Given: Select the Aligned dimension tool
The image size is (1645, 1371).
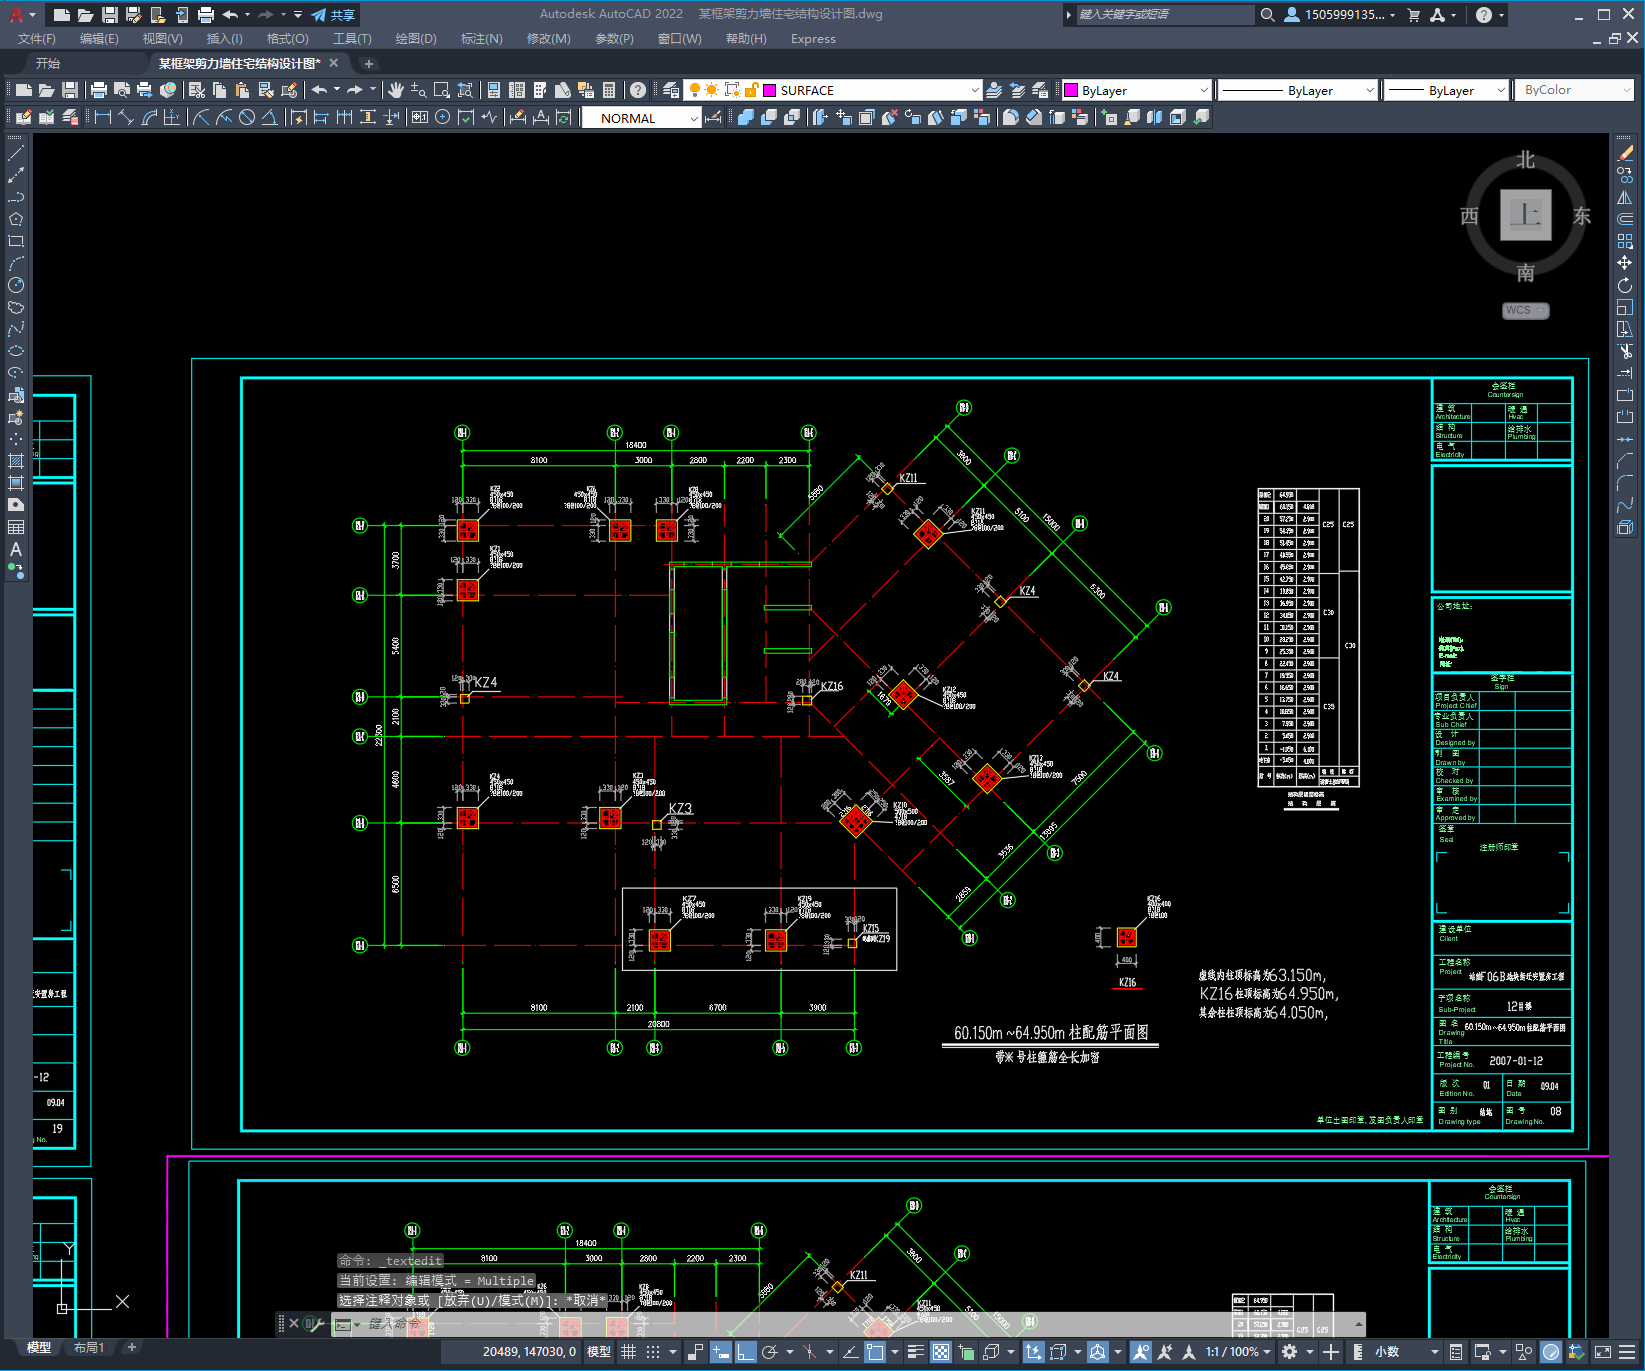Looking at the screenshot, I should click(x=125, y=117).
